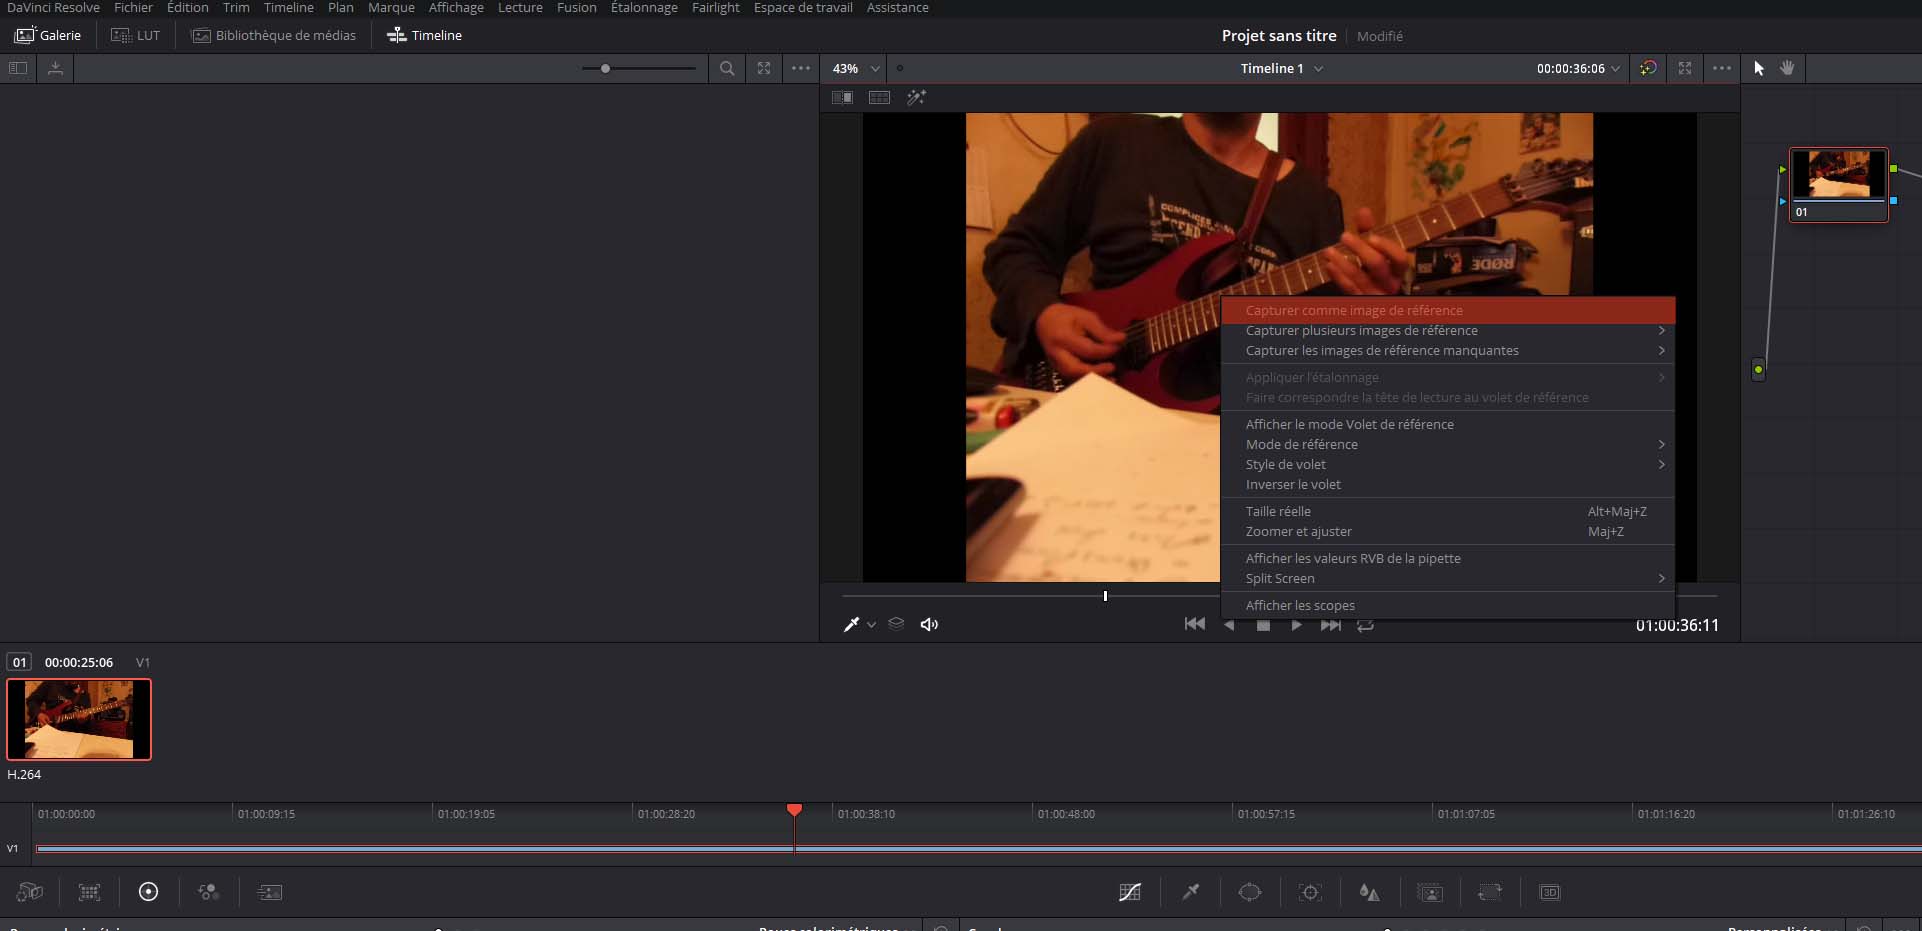This screenshot has width=1922, height=931.
Task: Expand the Timeline 1 dropdown
Action: [1281, 68]
